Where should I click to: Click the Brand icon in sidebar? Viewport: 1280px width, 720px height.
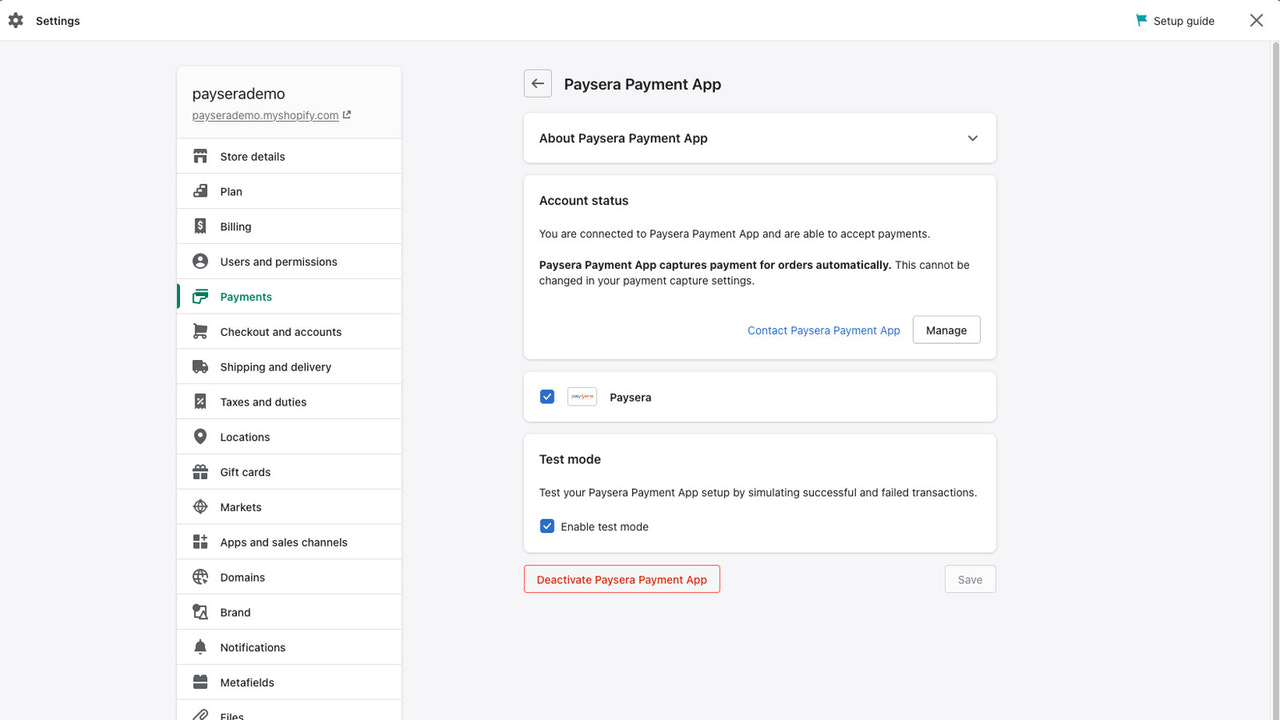200,611
